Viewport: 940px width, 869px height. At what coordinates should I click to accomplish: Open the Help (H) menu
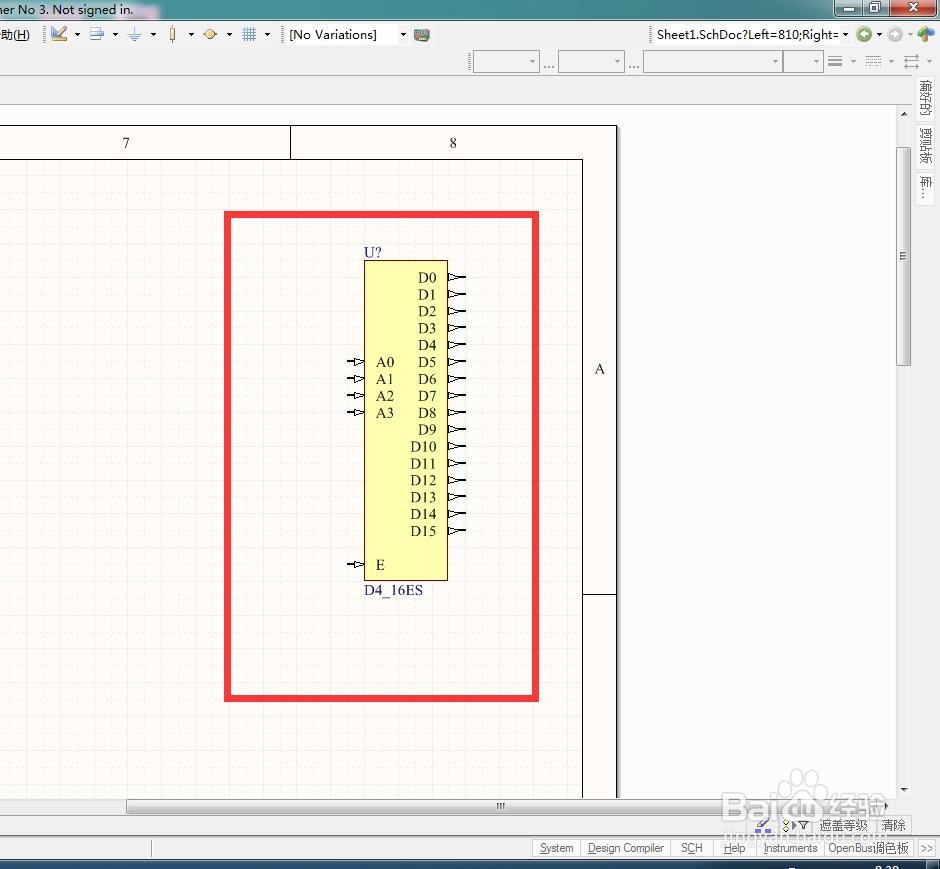pos(15,35)
